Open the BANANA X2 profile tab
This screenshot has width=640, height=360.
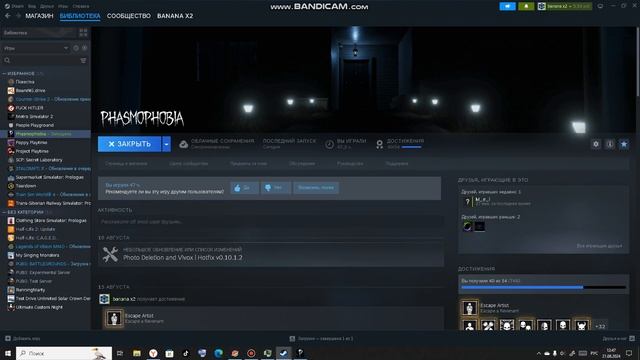(x=175, y=16)
